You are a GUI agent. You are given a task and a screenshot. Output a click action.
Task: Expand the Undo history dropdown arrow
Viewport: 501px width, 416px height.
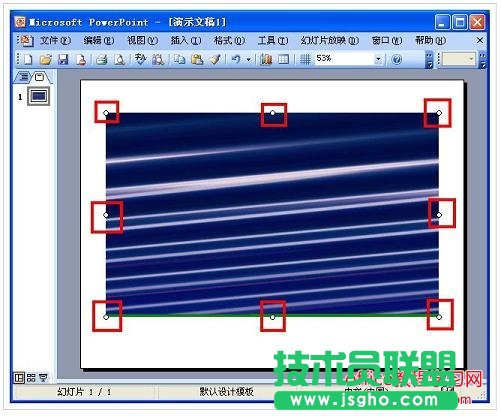pyautogui.click(x=248, y=60)
